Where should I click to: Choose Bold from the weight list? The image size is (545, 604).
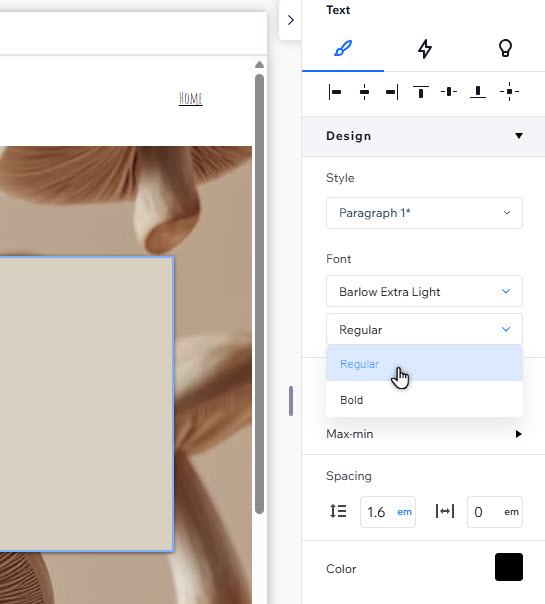pyautogui.click(x=424, y=399)
